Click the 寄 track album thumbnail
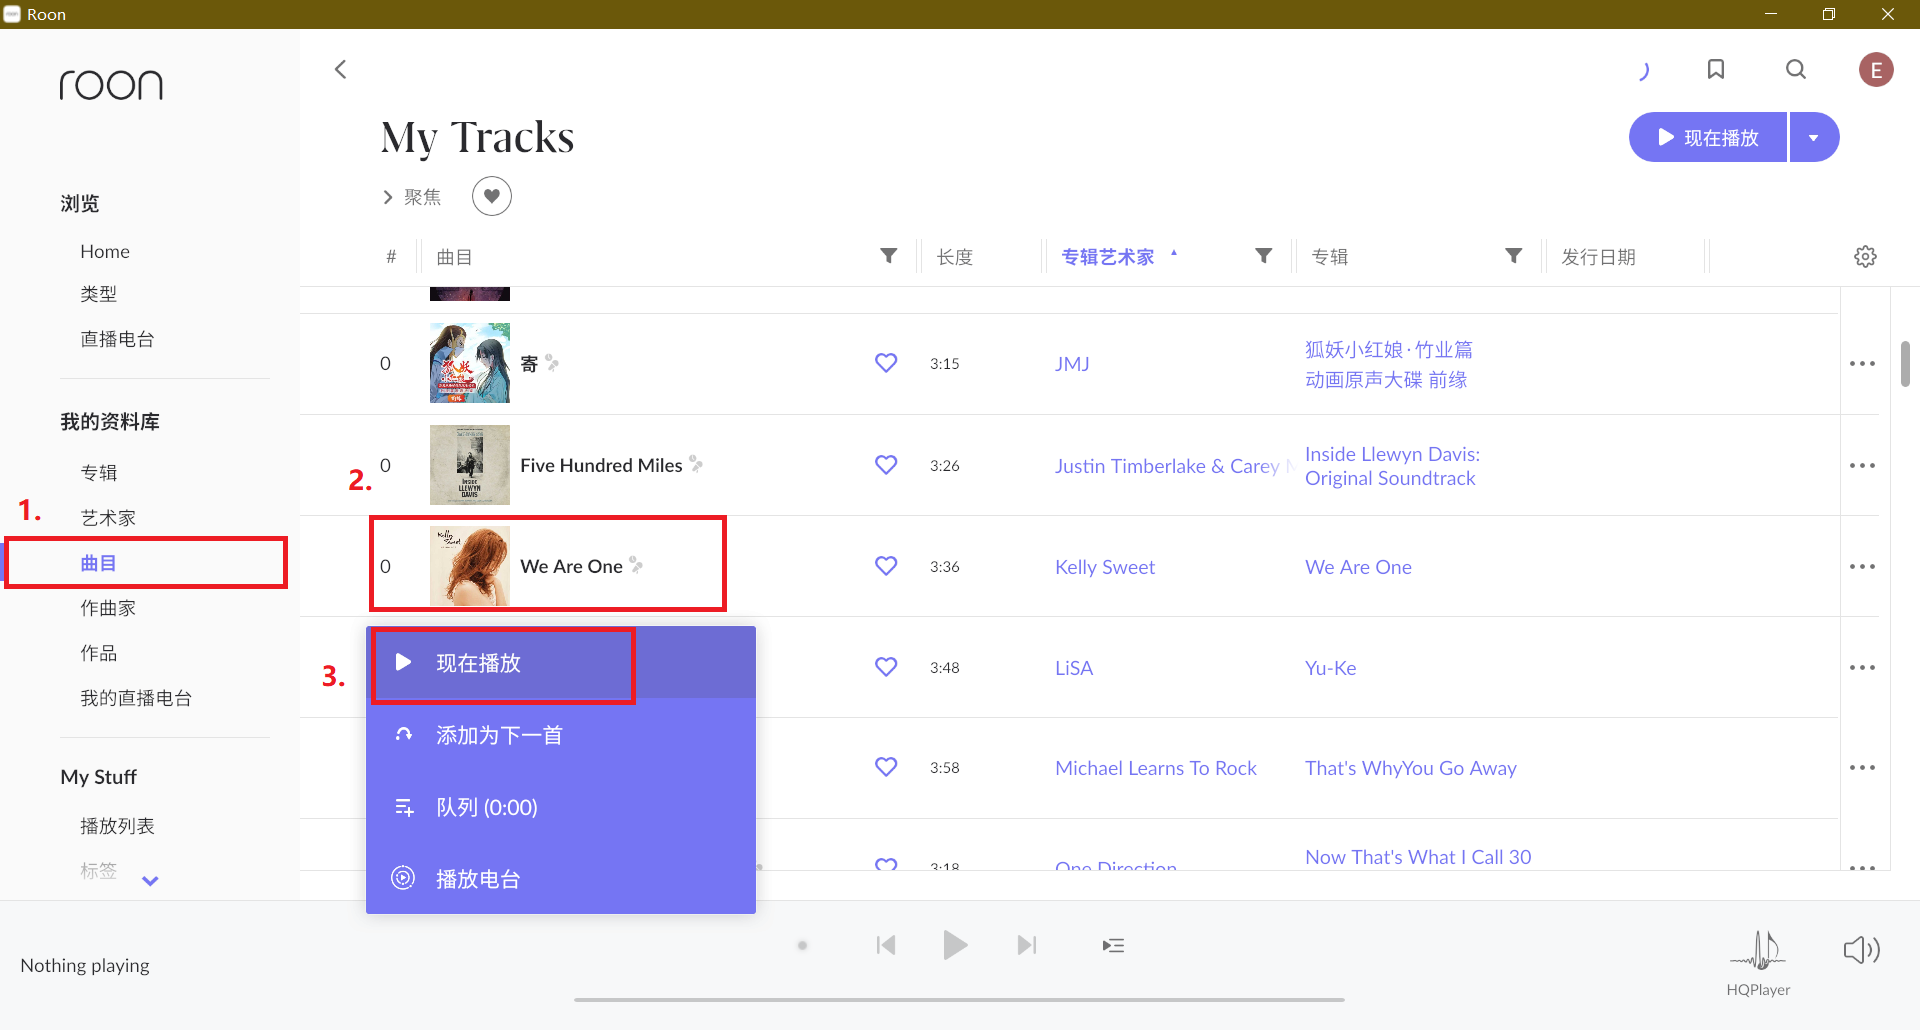 click(x=470, y=363)
